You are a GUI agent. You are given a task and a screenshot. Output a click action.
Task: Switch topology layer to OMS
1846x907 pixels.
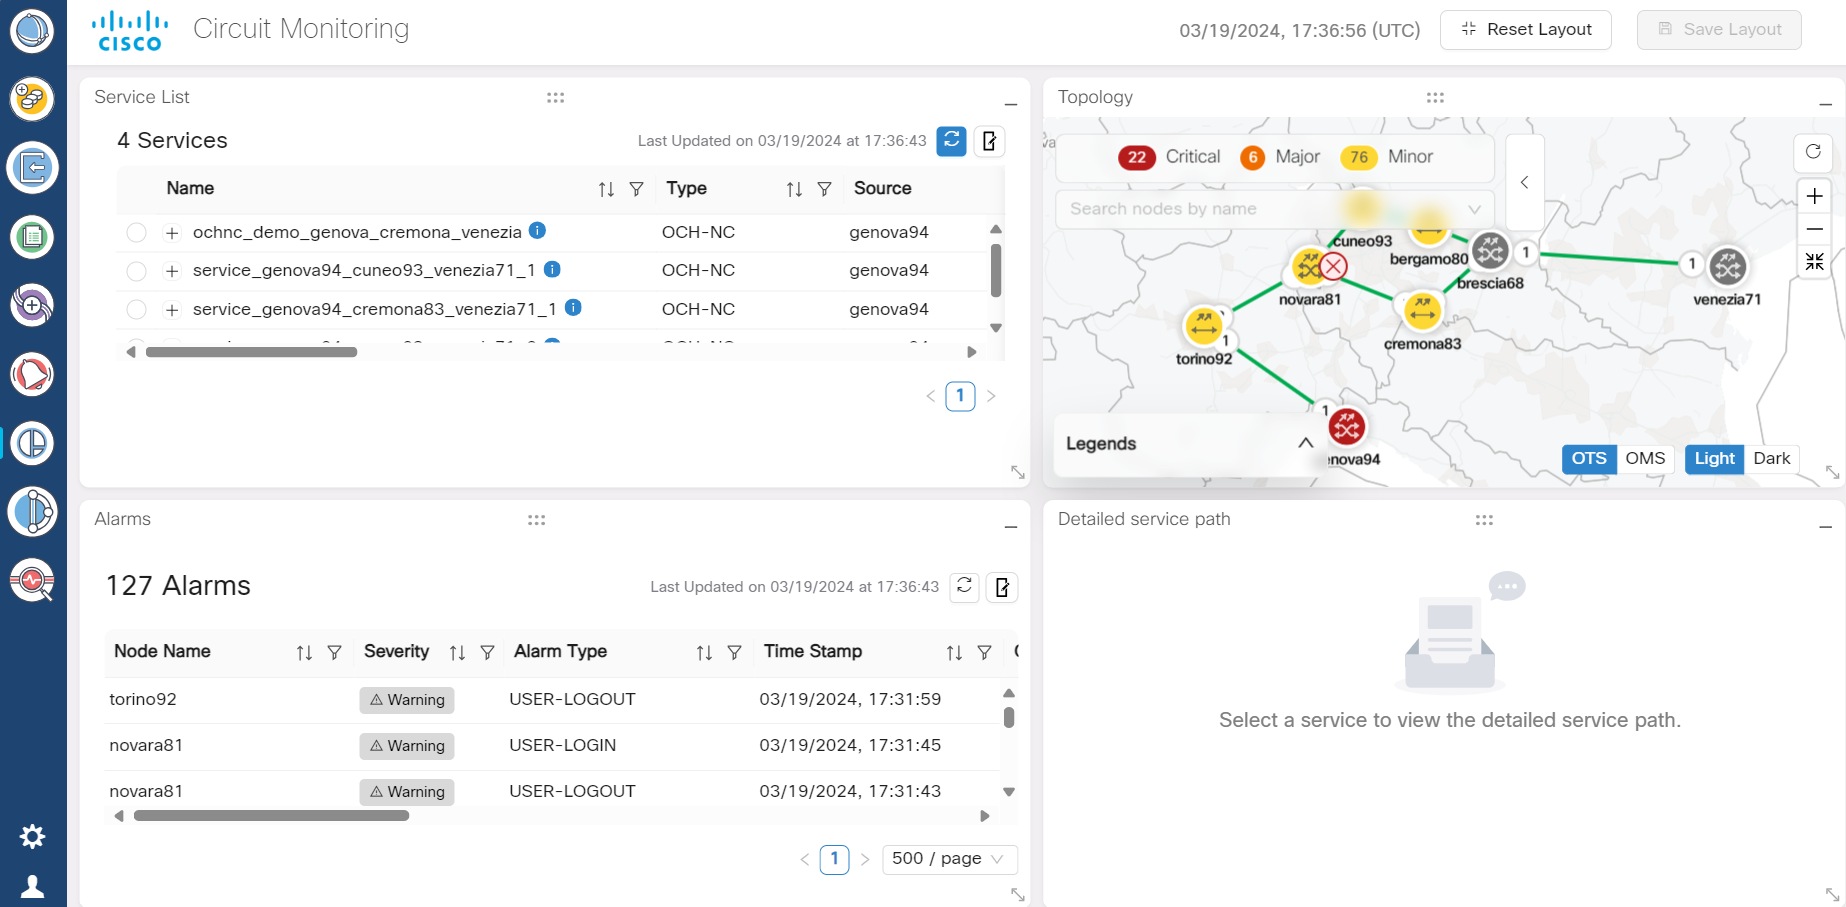tap(1645, 458)
